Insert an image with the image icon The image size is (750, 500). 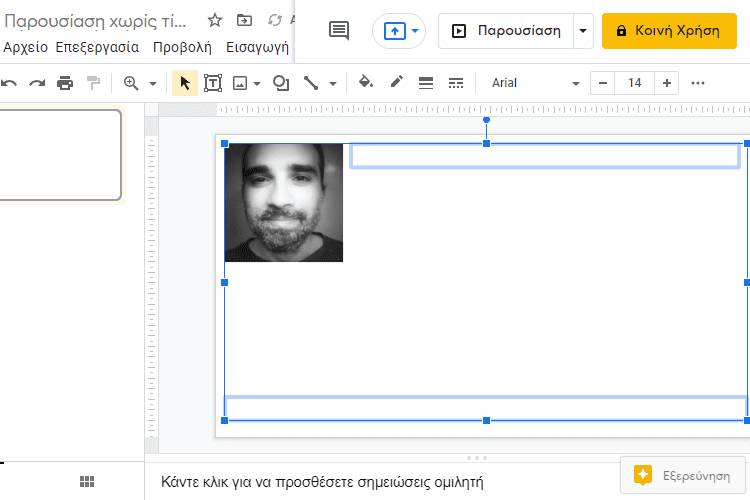pos(240,84)
